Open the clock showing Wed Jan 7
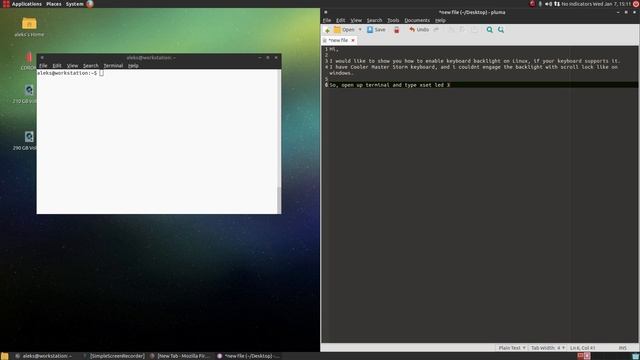This screenshot has height=360, width=640. pyautogui.click(x=612, y=4)
